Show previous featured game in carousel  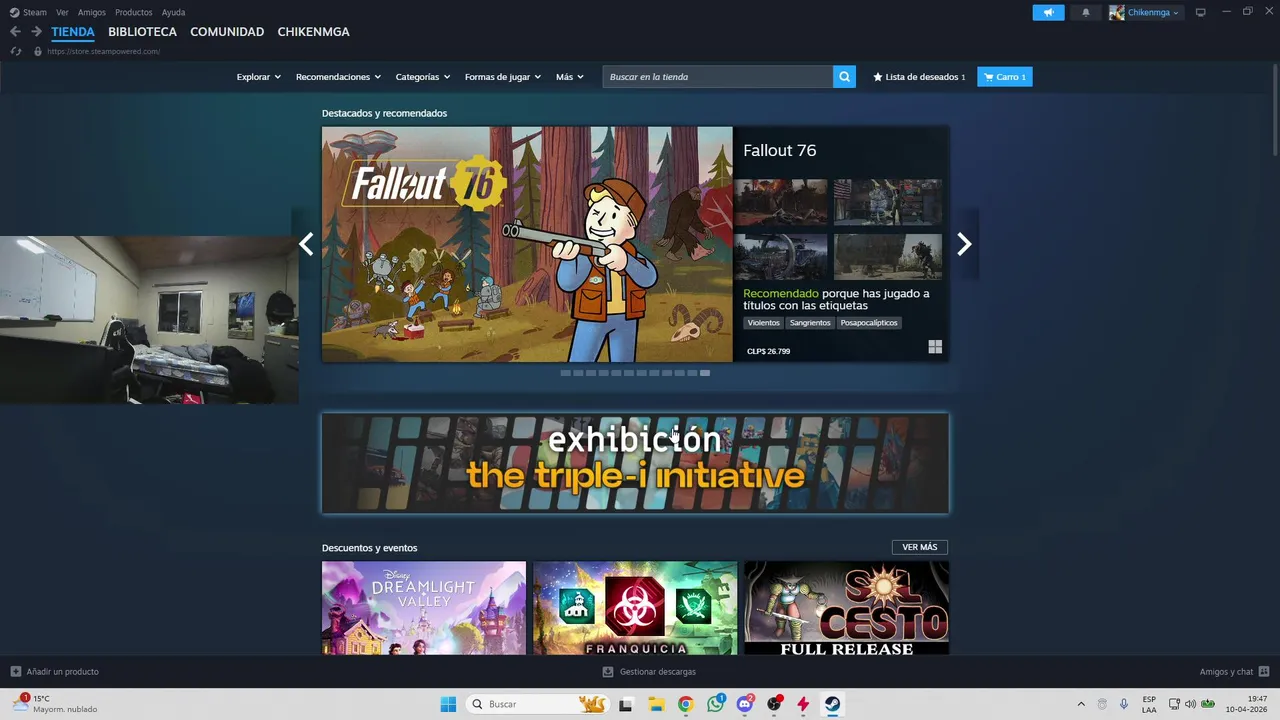click(306, 244)
